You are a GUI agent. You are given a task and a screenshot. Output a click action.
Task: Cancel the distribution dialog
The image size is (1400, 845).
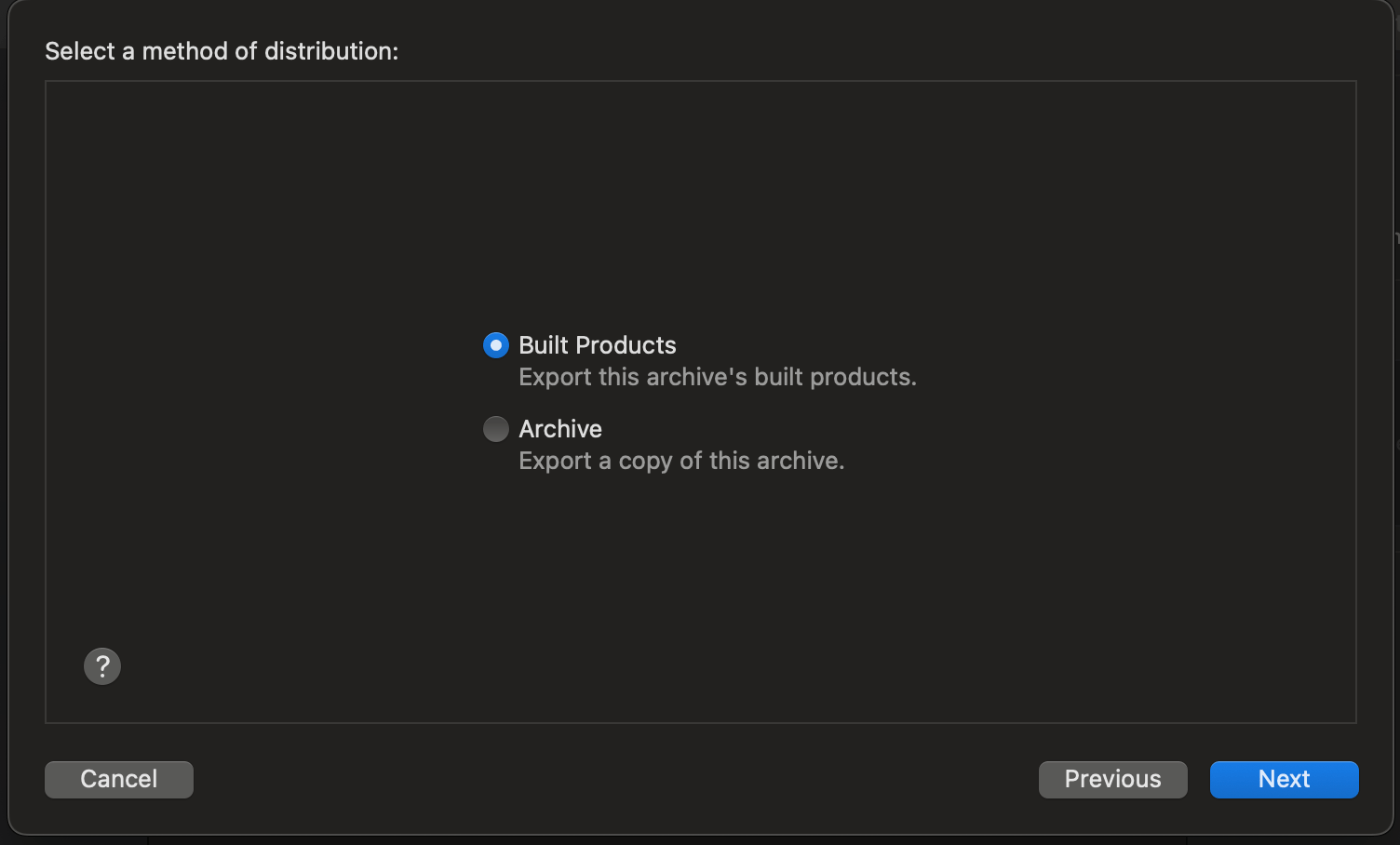tap(119, 779)
